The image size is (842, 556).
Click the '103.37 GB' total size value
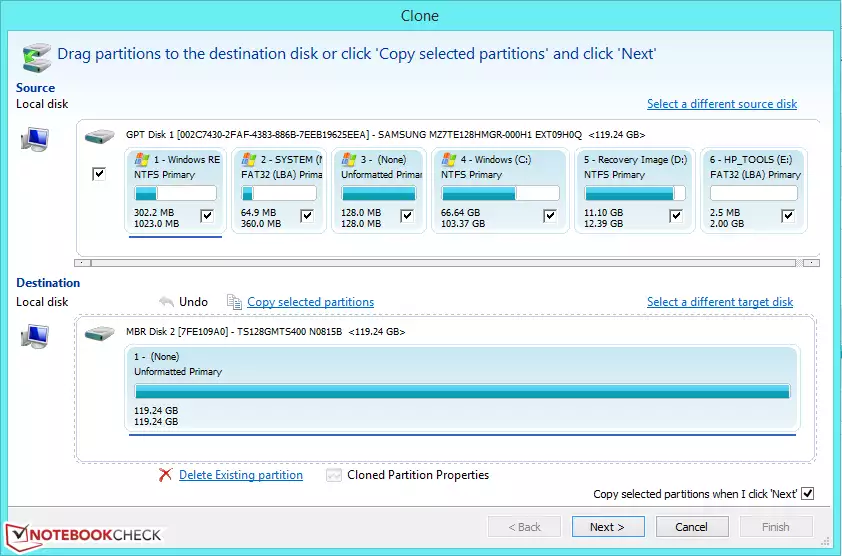pos(463,223)
